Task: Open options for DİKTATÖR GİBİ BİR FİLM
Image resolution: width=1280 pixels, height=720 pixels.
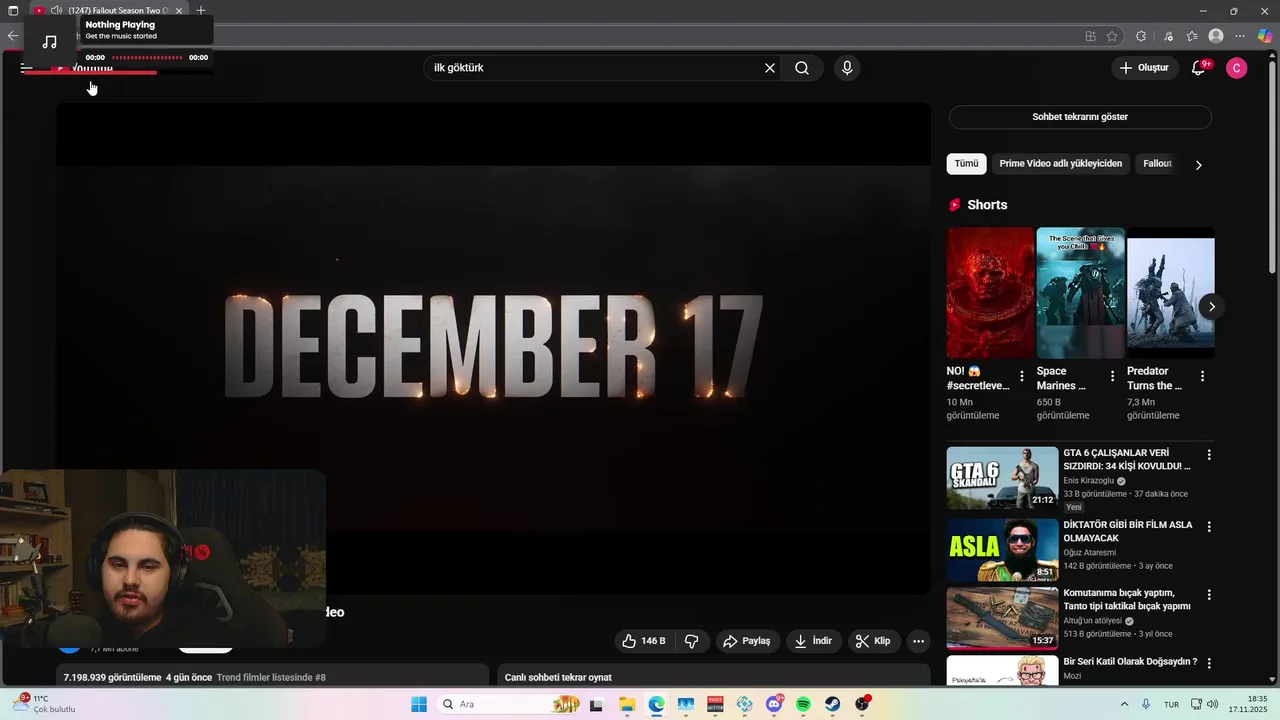Action: pyautogui.click(x=1209, y=527)
